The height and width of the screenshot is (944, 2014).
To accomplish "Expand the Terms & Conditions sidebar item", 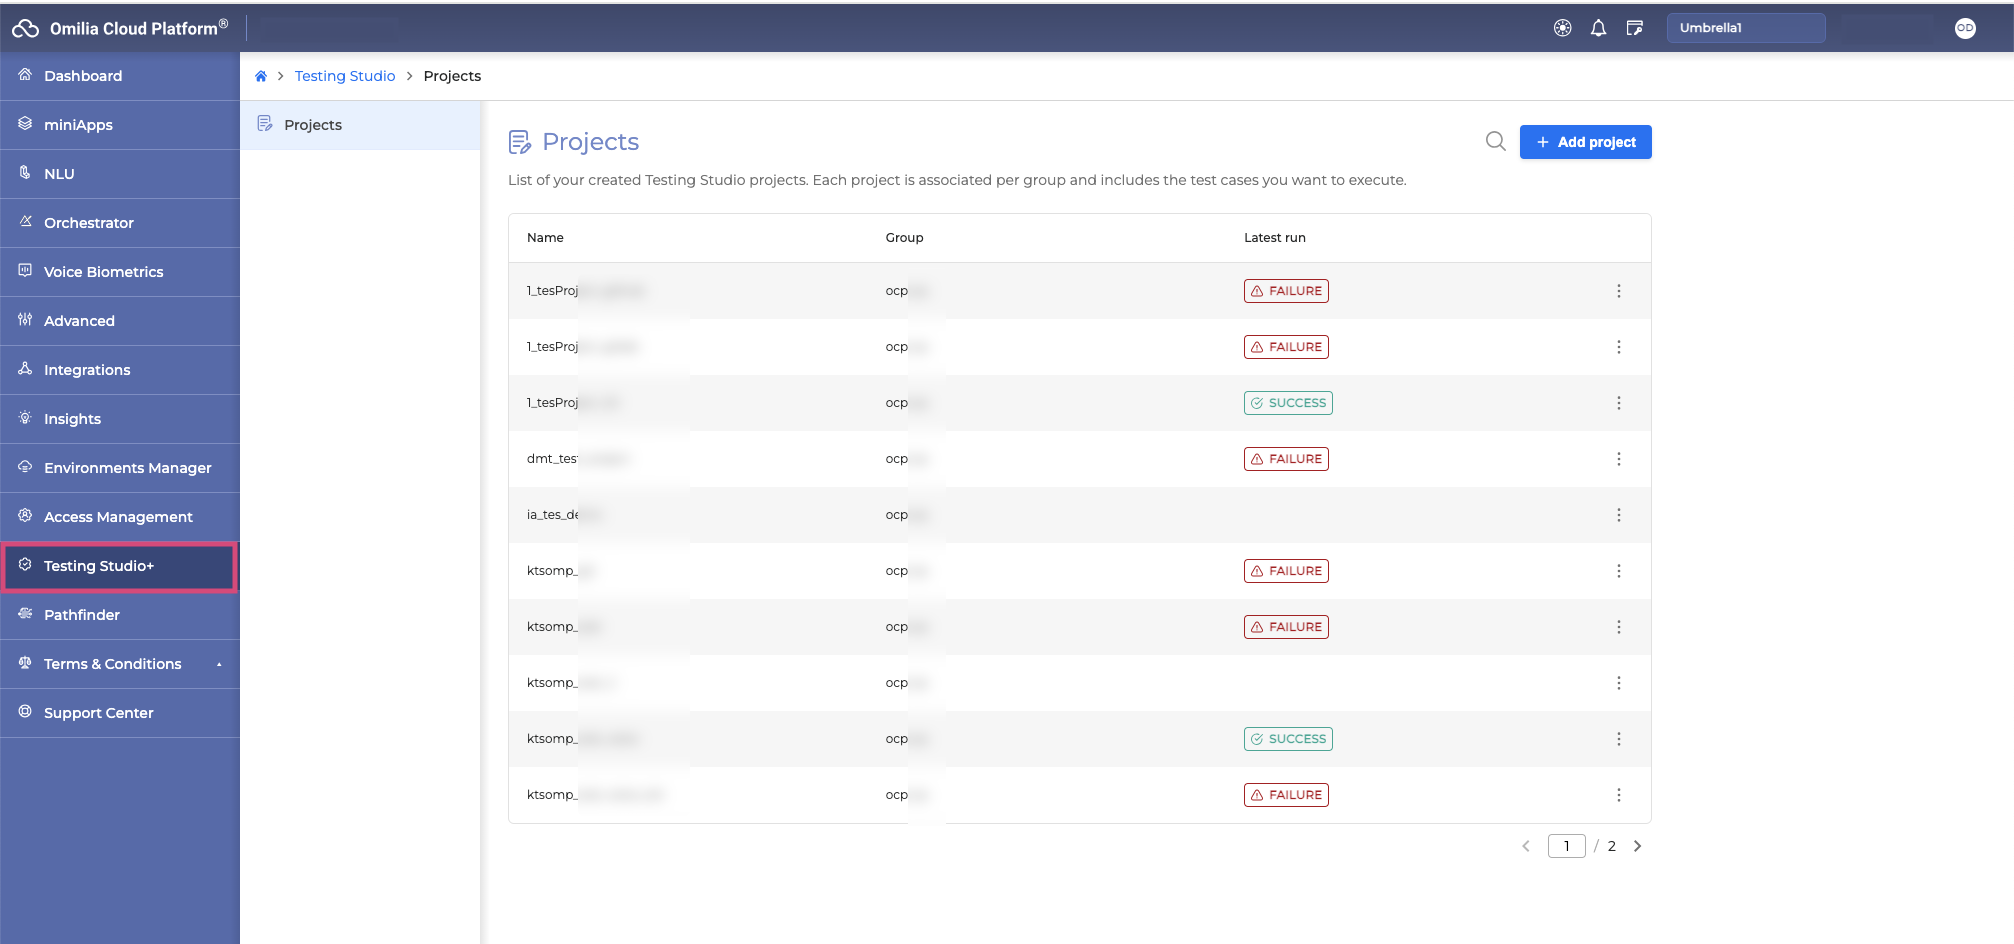I will click(x=219, y=664).
